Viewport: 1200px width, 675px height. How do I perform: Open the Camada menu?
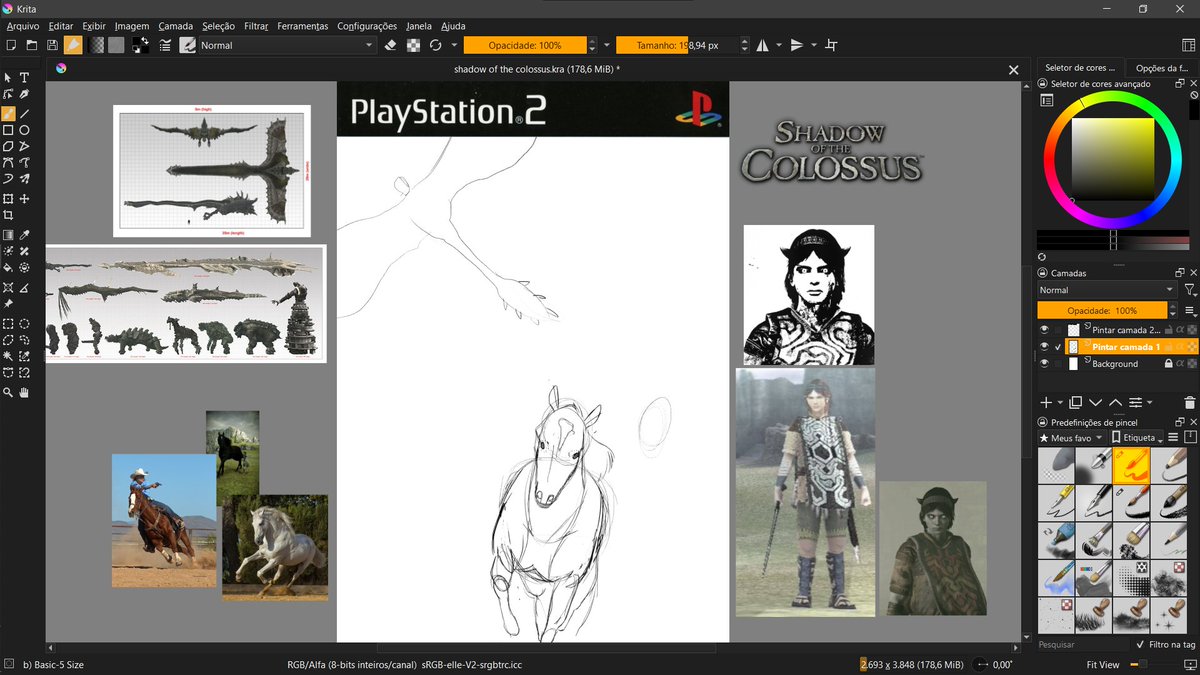[175, 26]
